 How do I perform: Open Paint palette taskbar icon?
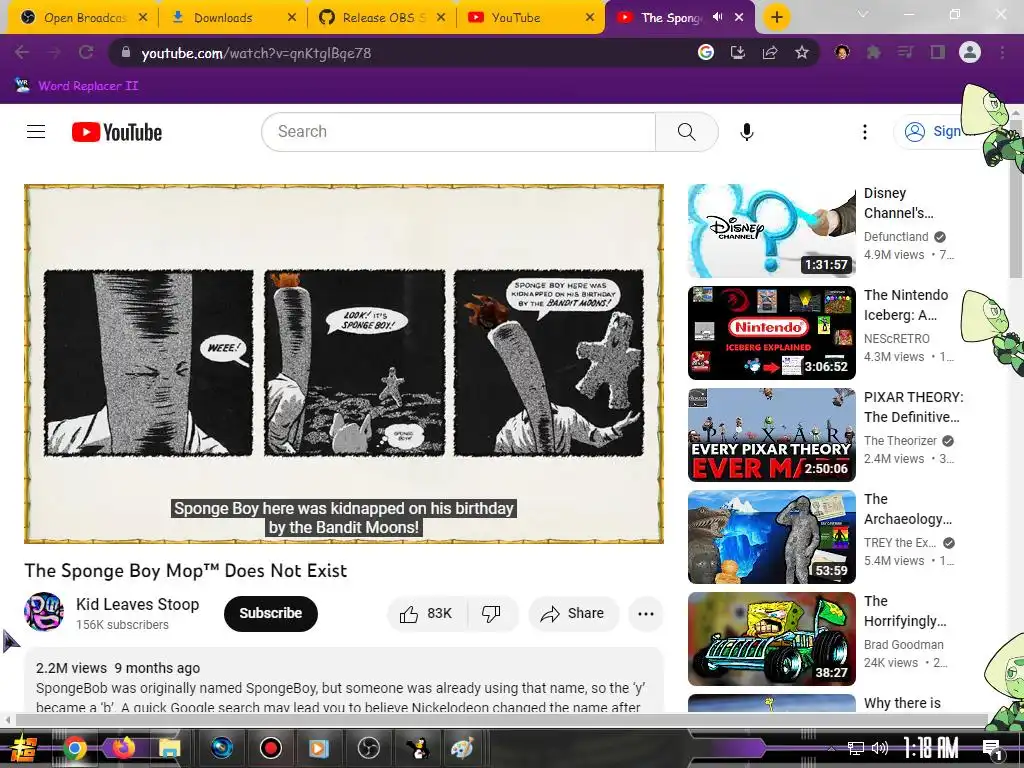(462, 748)
